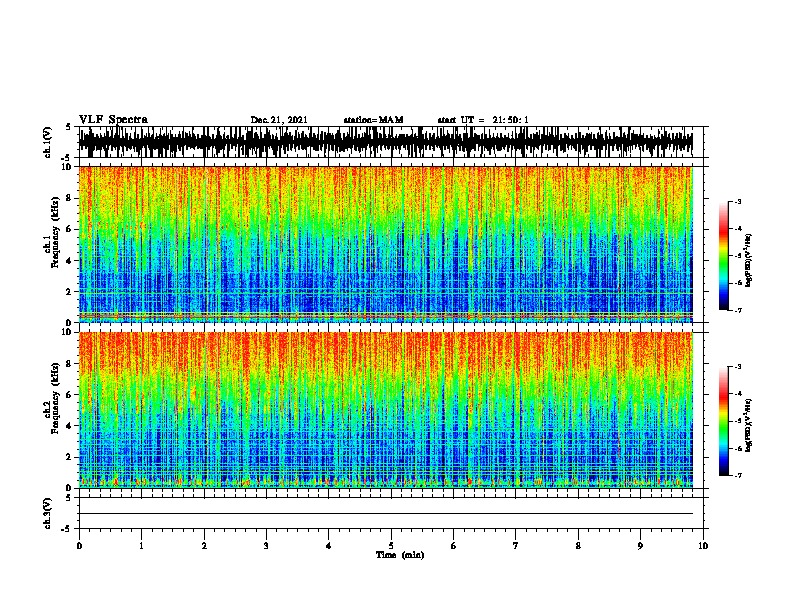The image size is (792, 612).
Task: Click the ch.2 color bar log(PSD) unit label
Action: 749,425
